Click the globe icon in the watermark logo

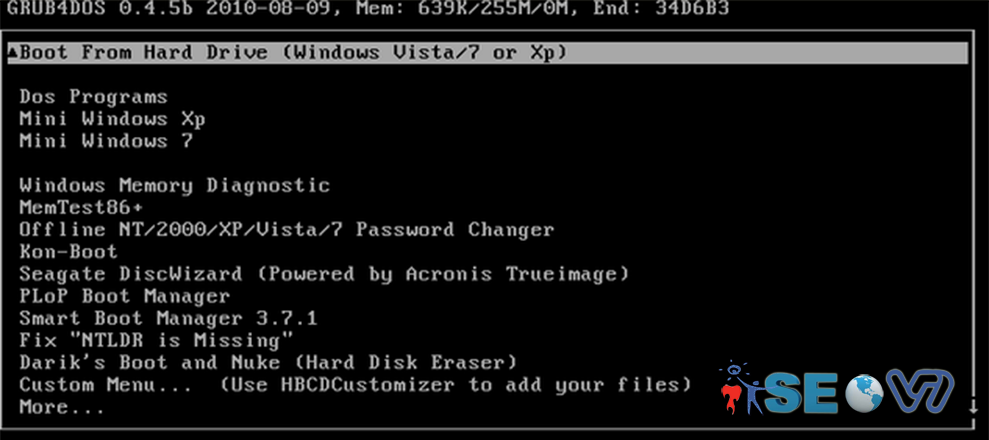(864, 393)
